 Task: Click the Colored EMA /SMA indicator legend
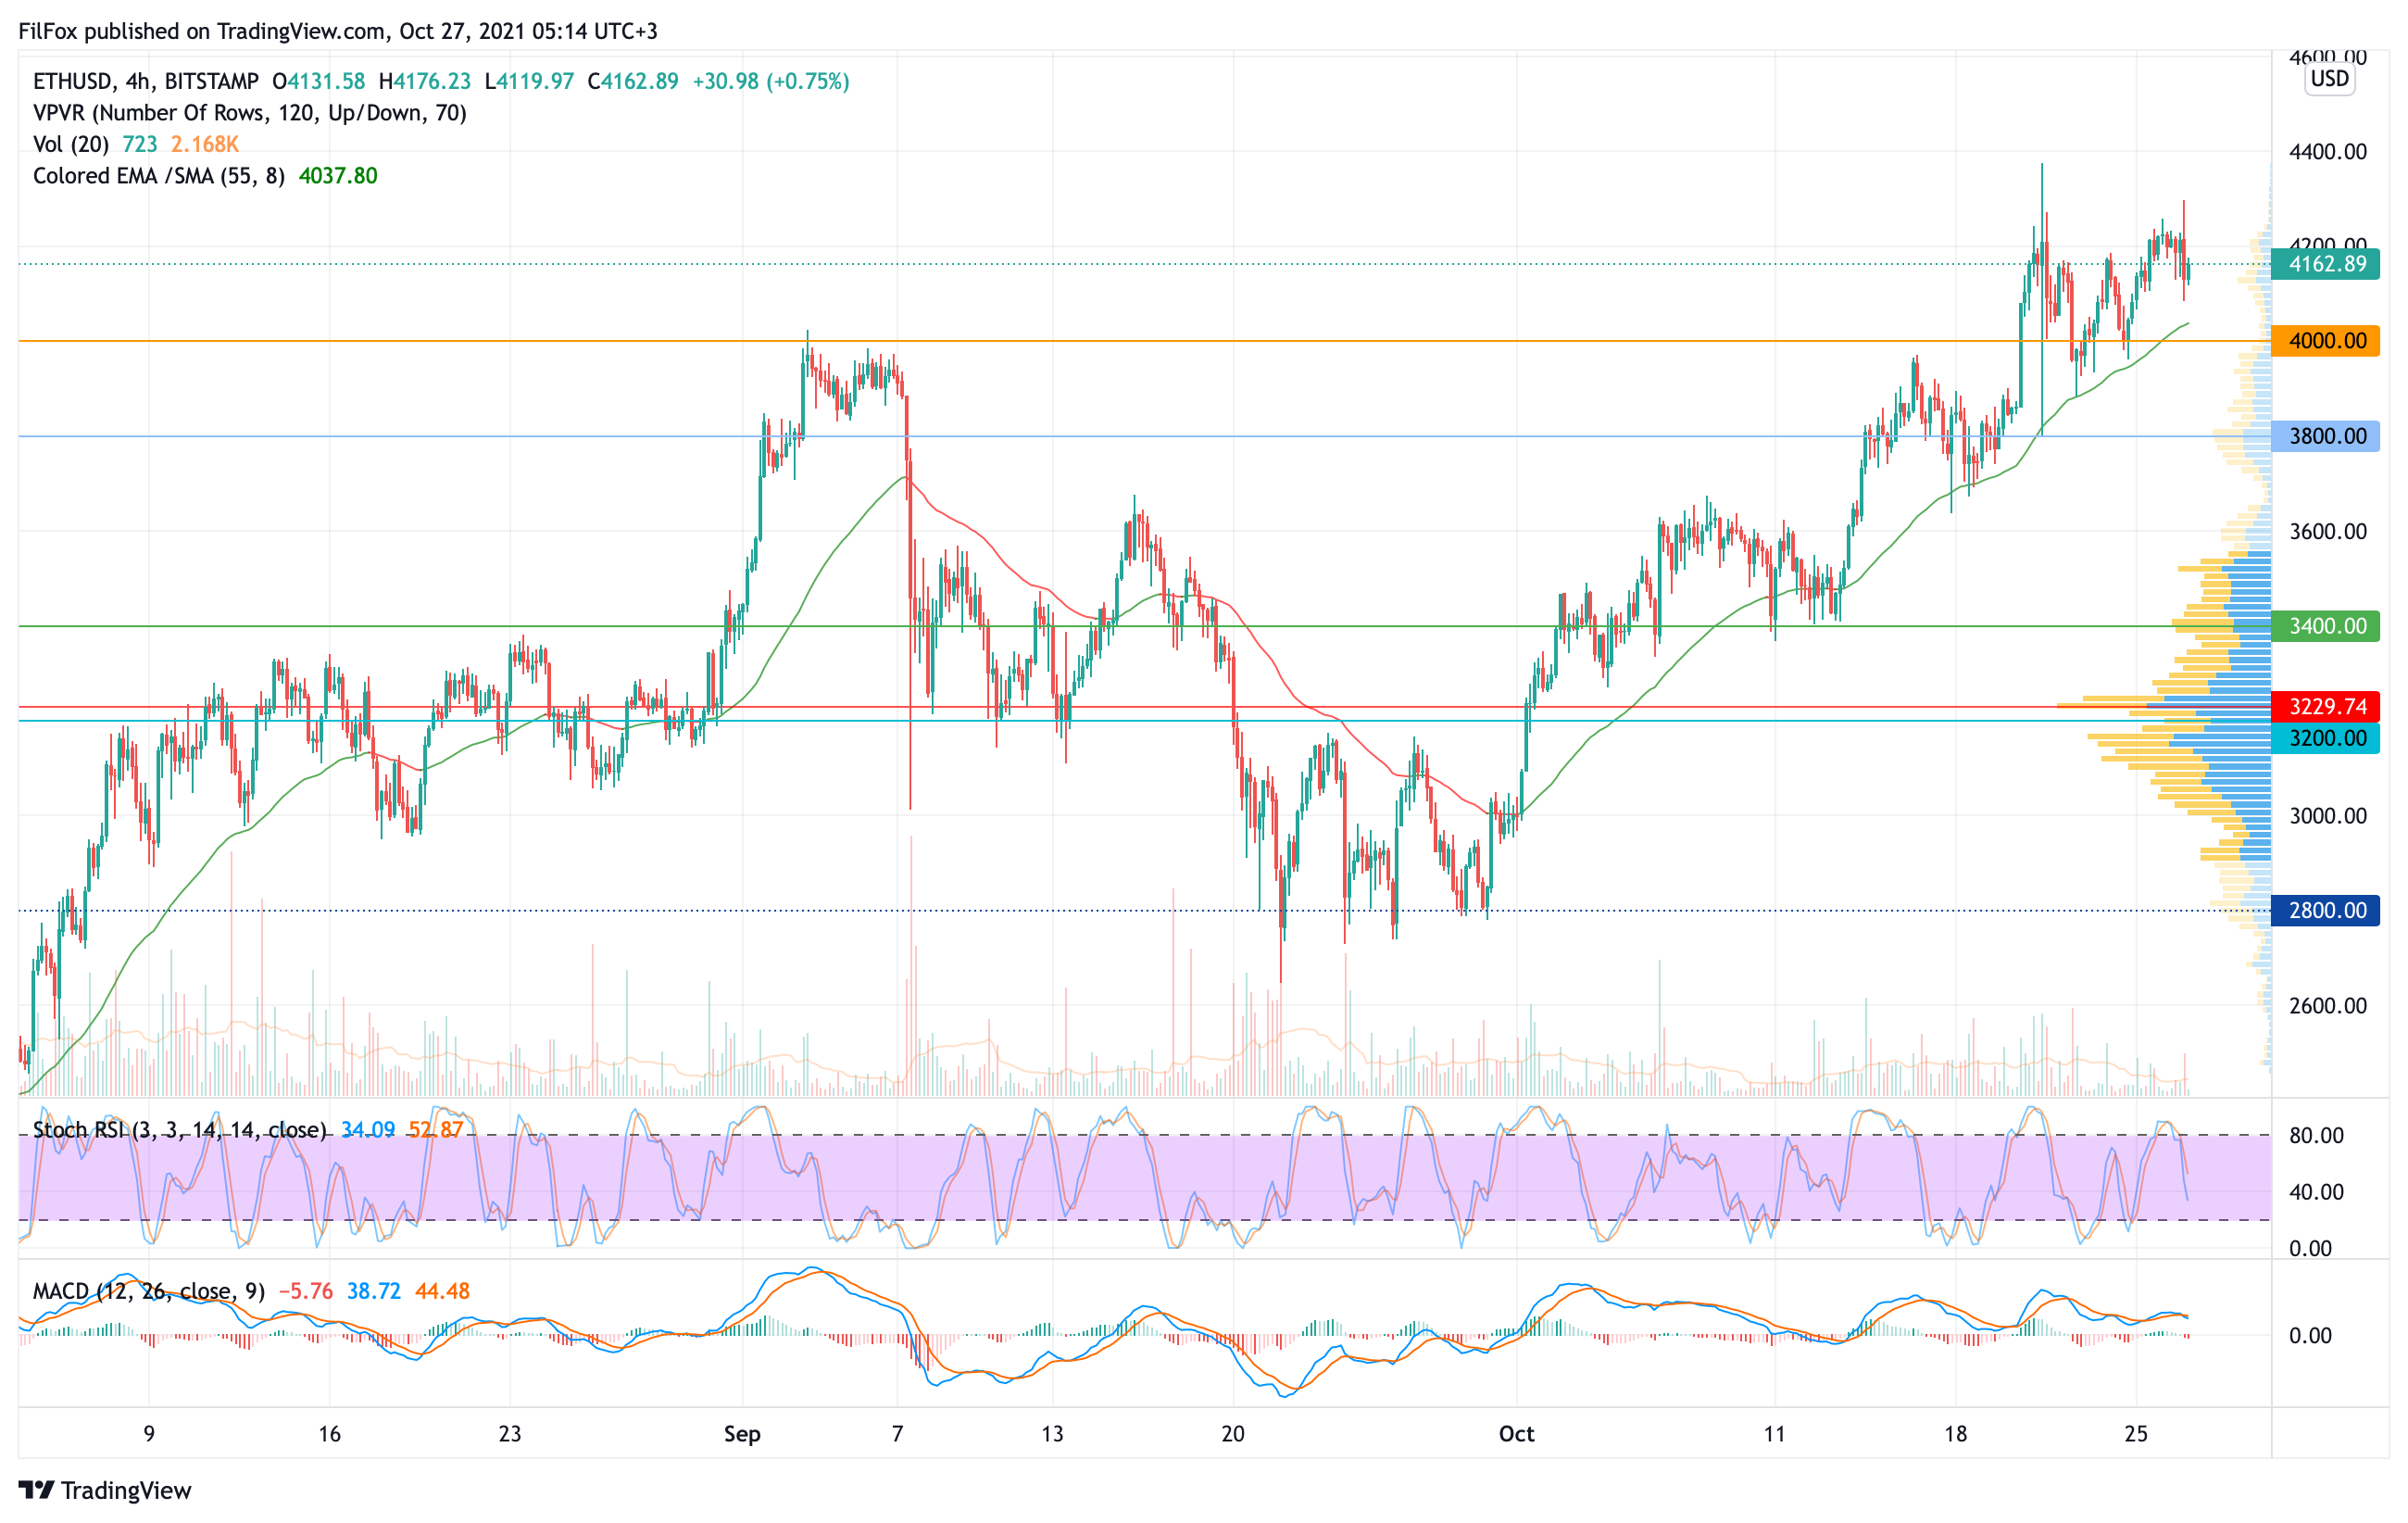(x=158, y=176)
